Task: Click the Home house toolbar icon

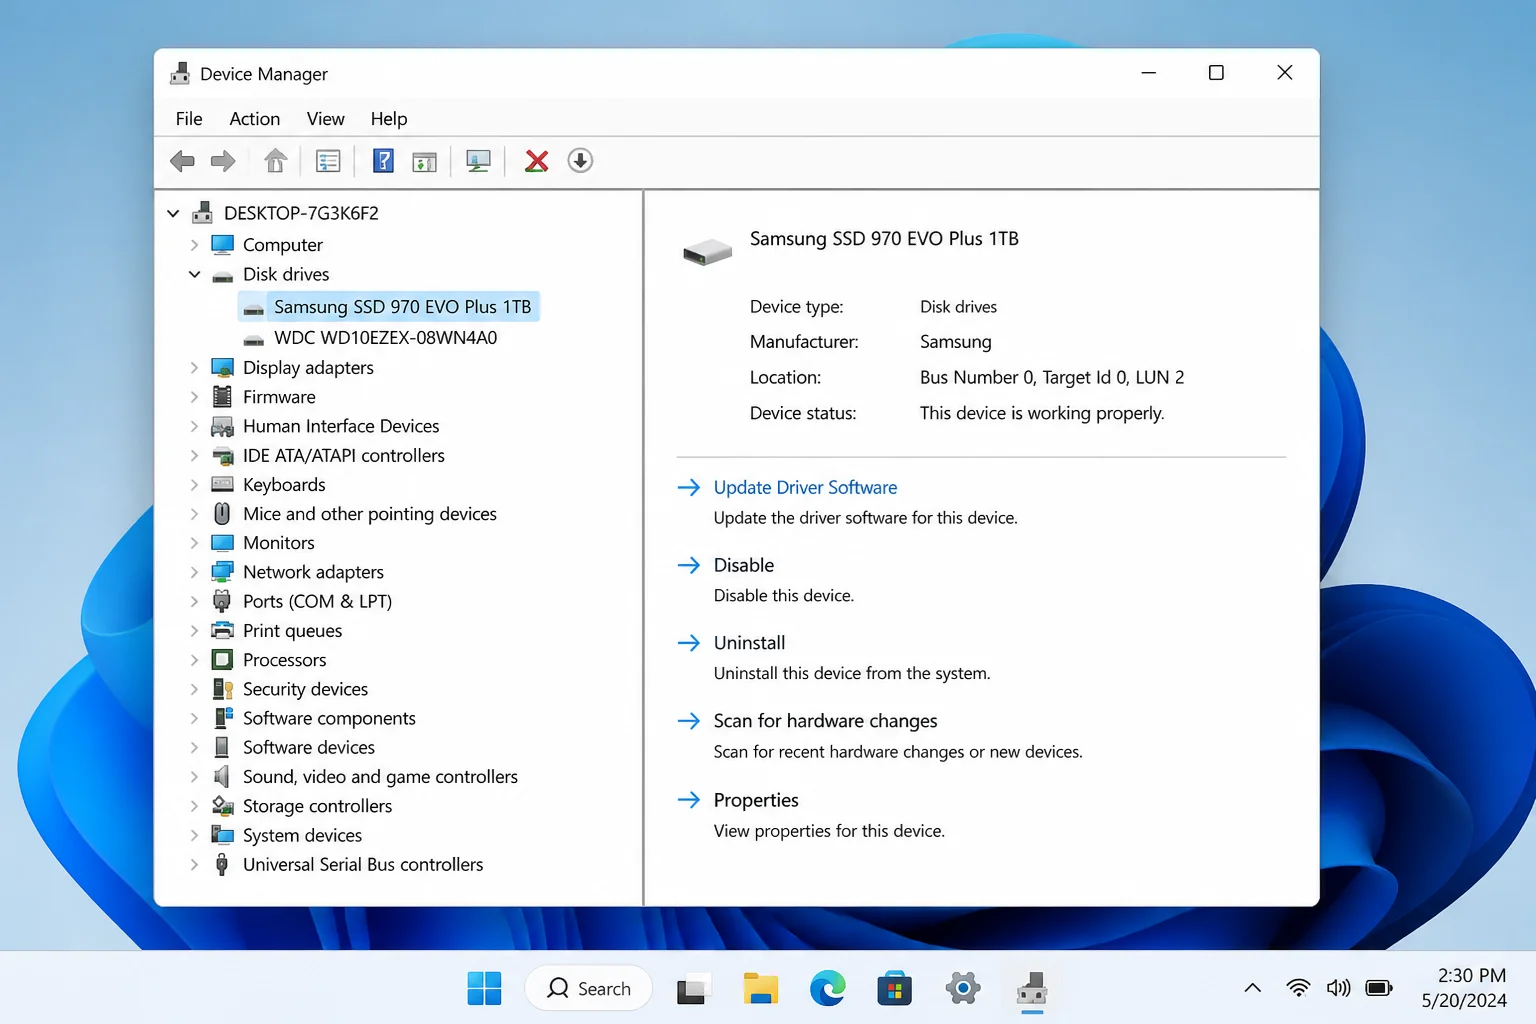Action: pos(275,160)
